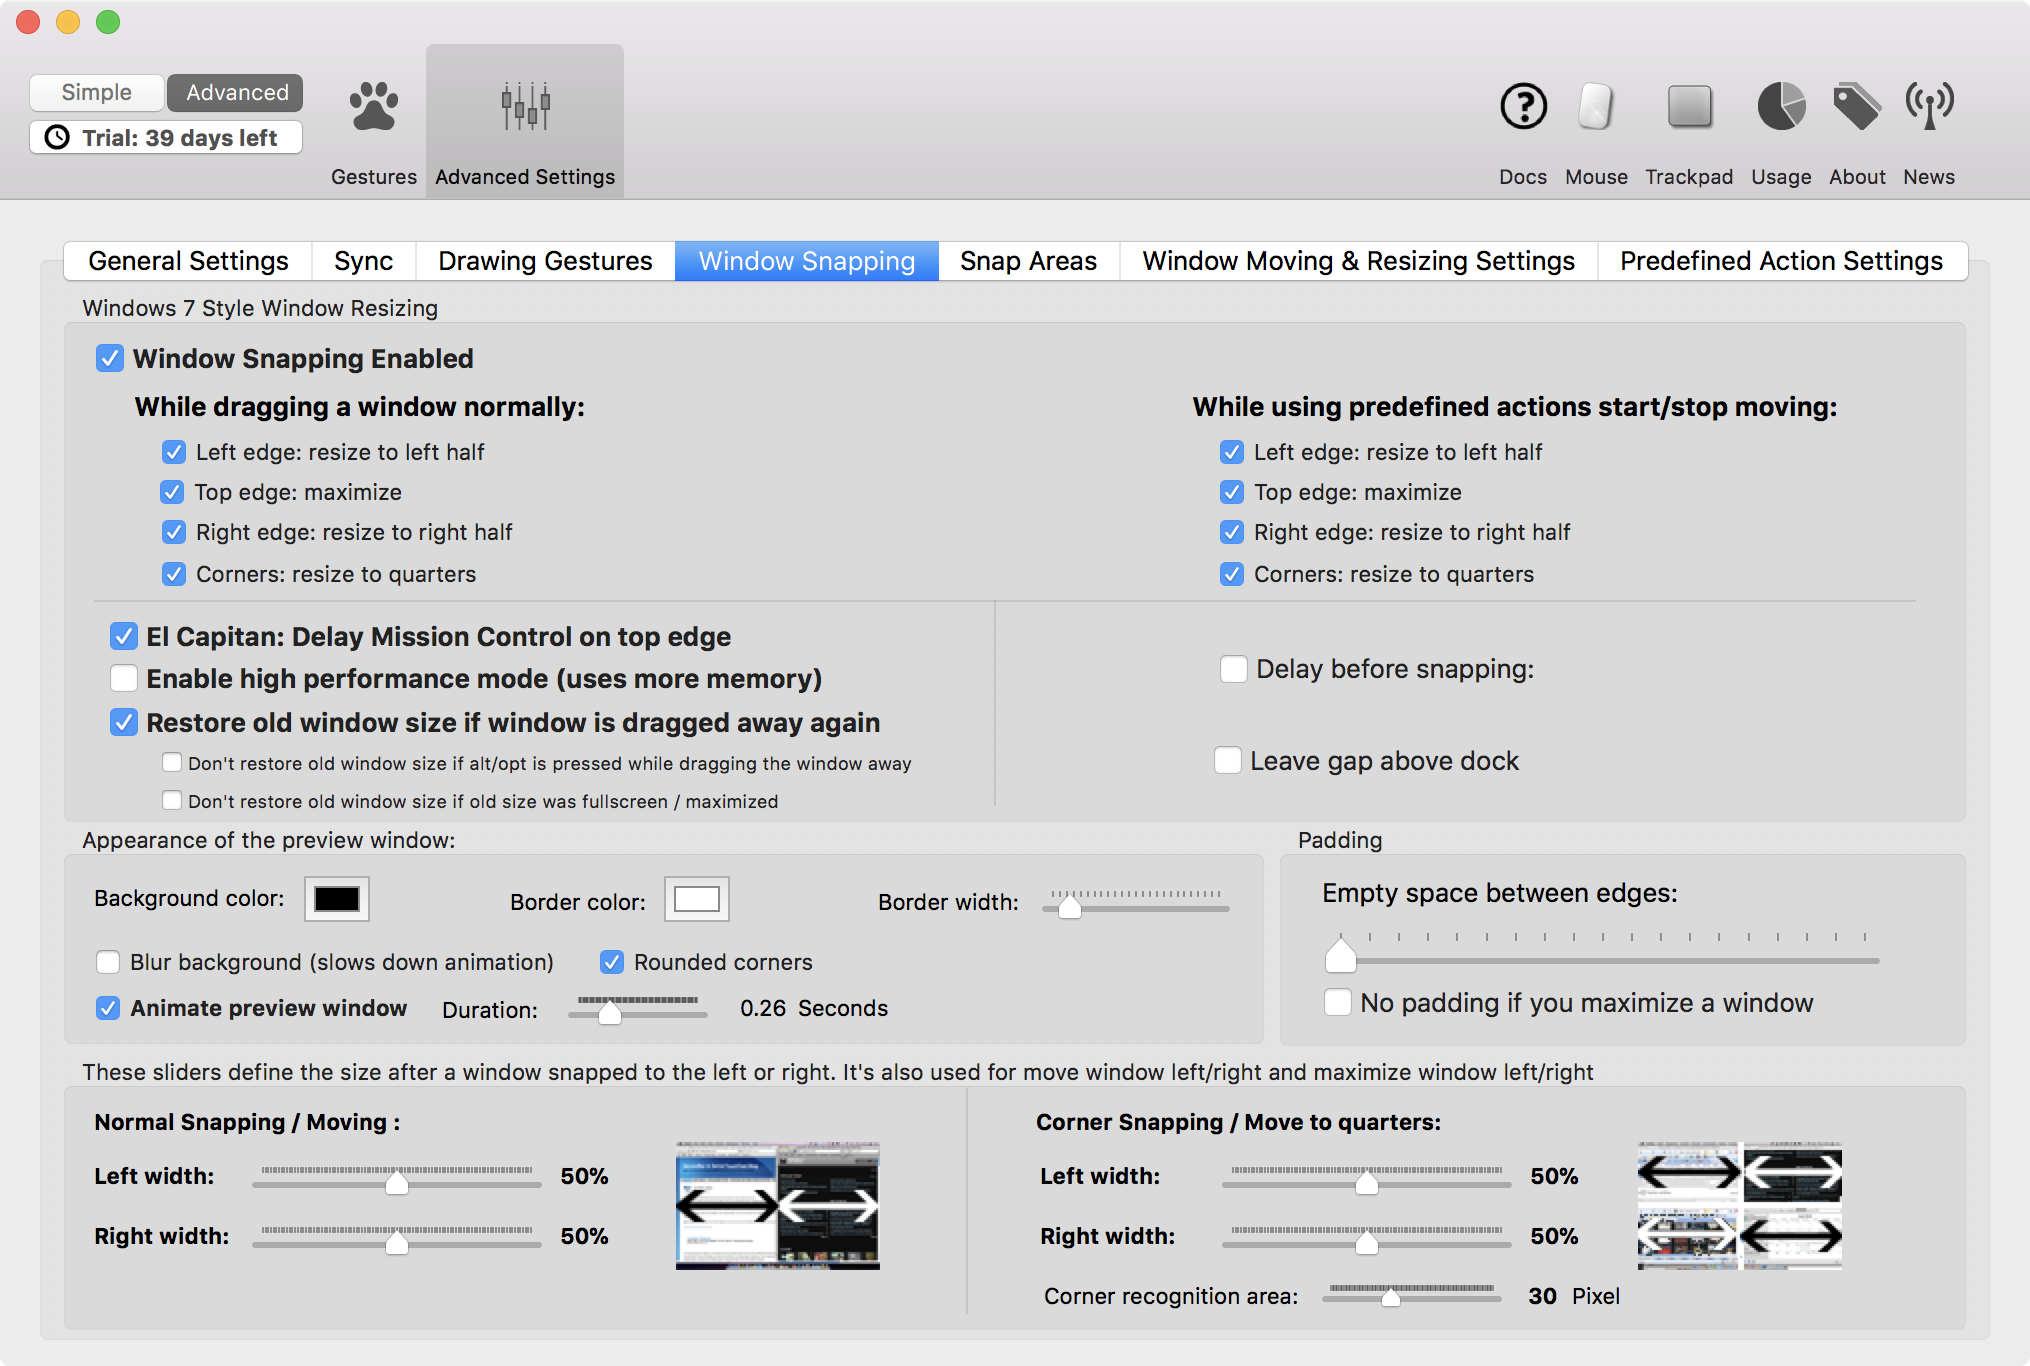This screenshot has width=2030, height=1366.
Task: Disable Window Snapping Enabled checkbox
Action: [x=110, y=358]
